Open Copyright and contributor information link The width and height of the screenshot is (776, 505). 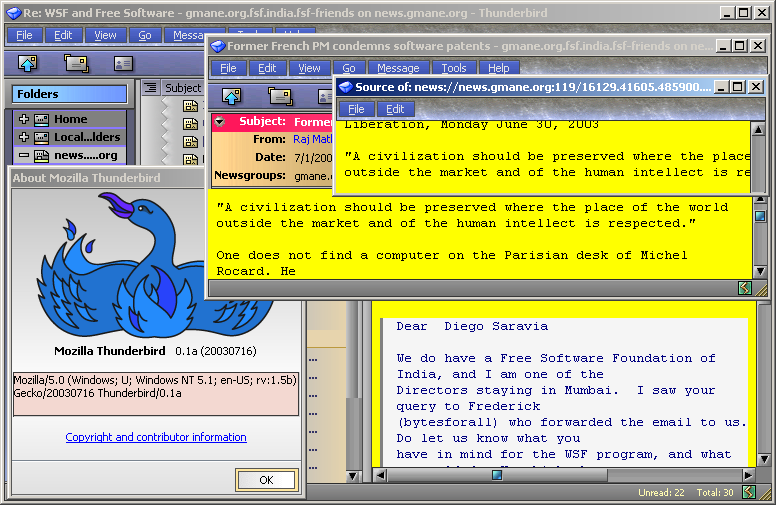point(156,437)
